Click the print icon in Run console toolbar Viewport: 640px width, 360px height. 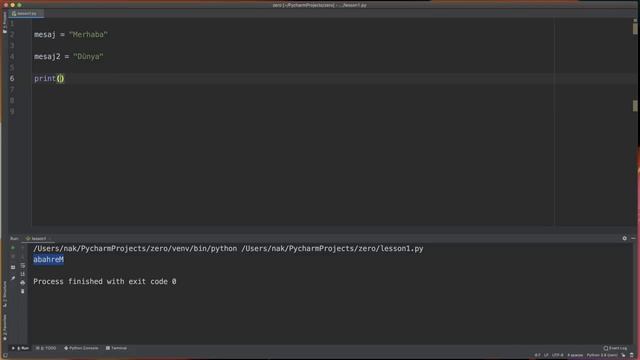tap(22, 282)
